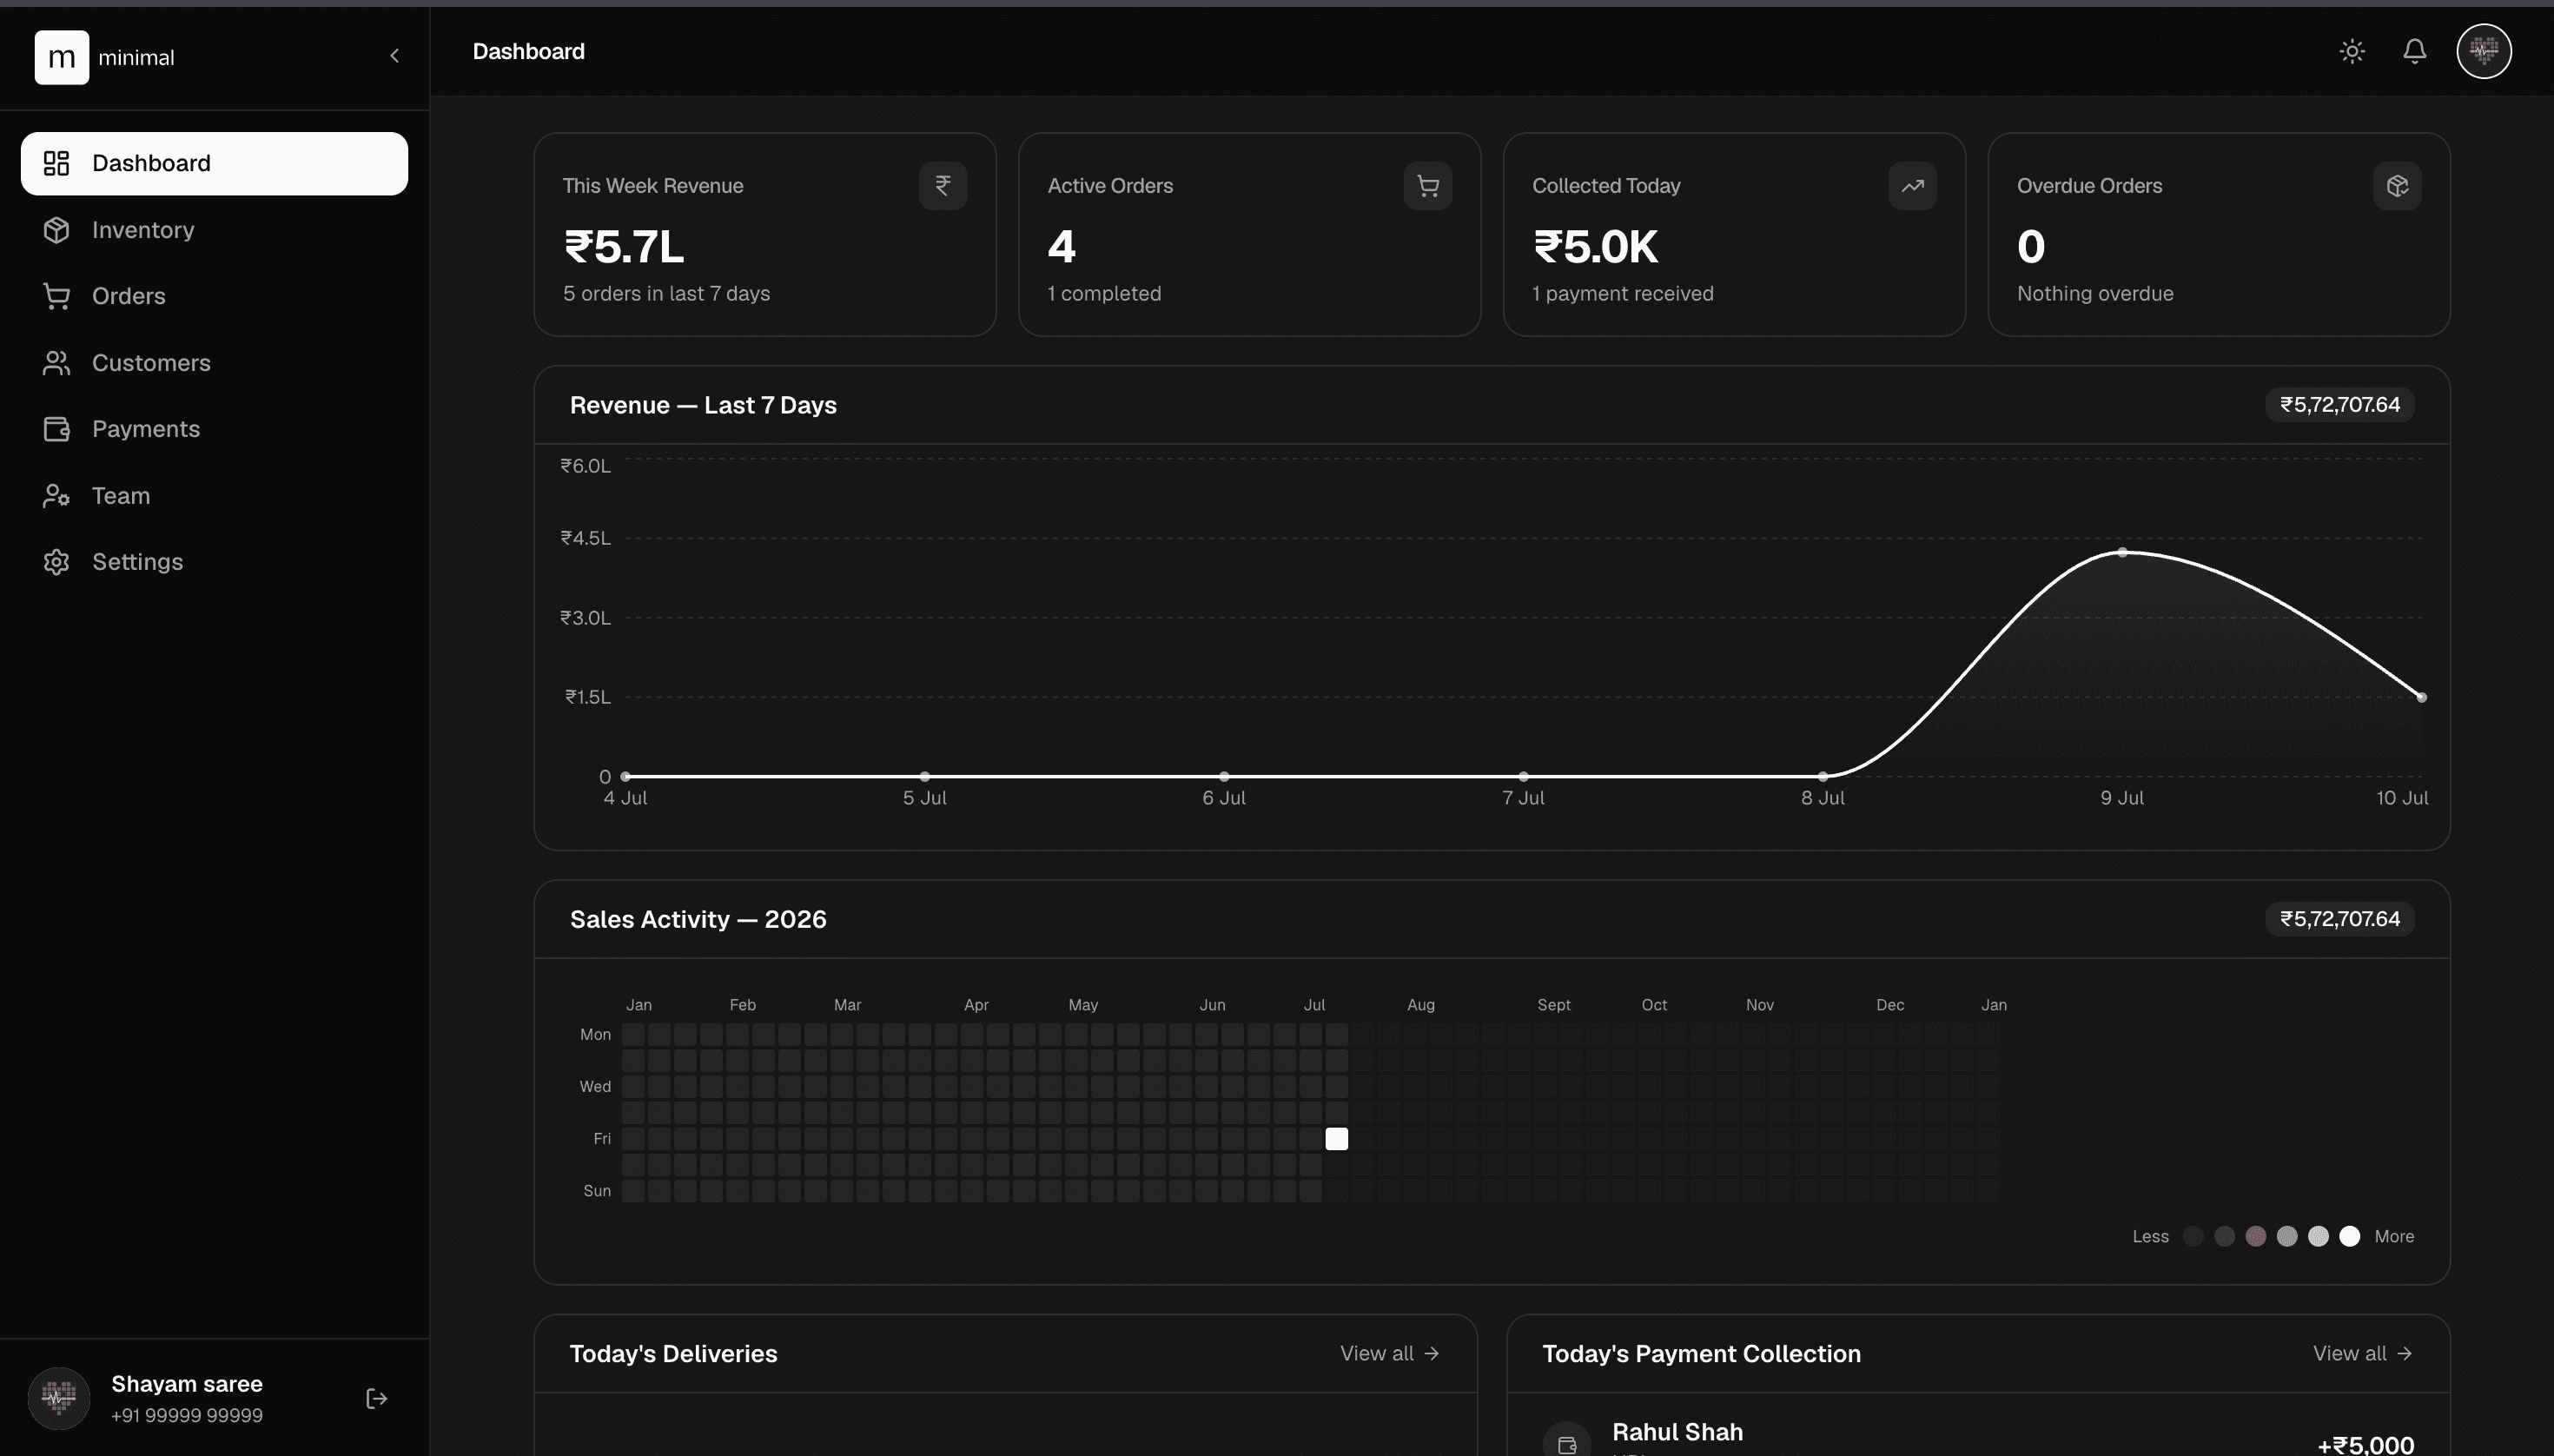
Task: Click the ₹5.0K collected value
Action: 1595,247
